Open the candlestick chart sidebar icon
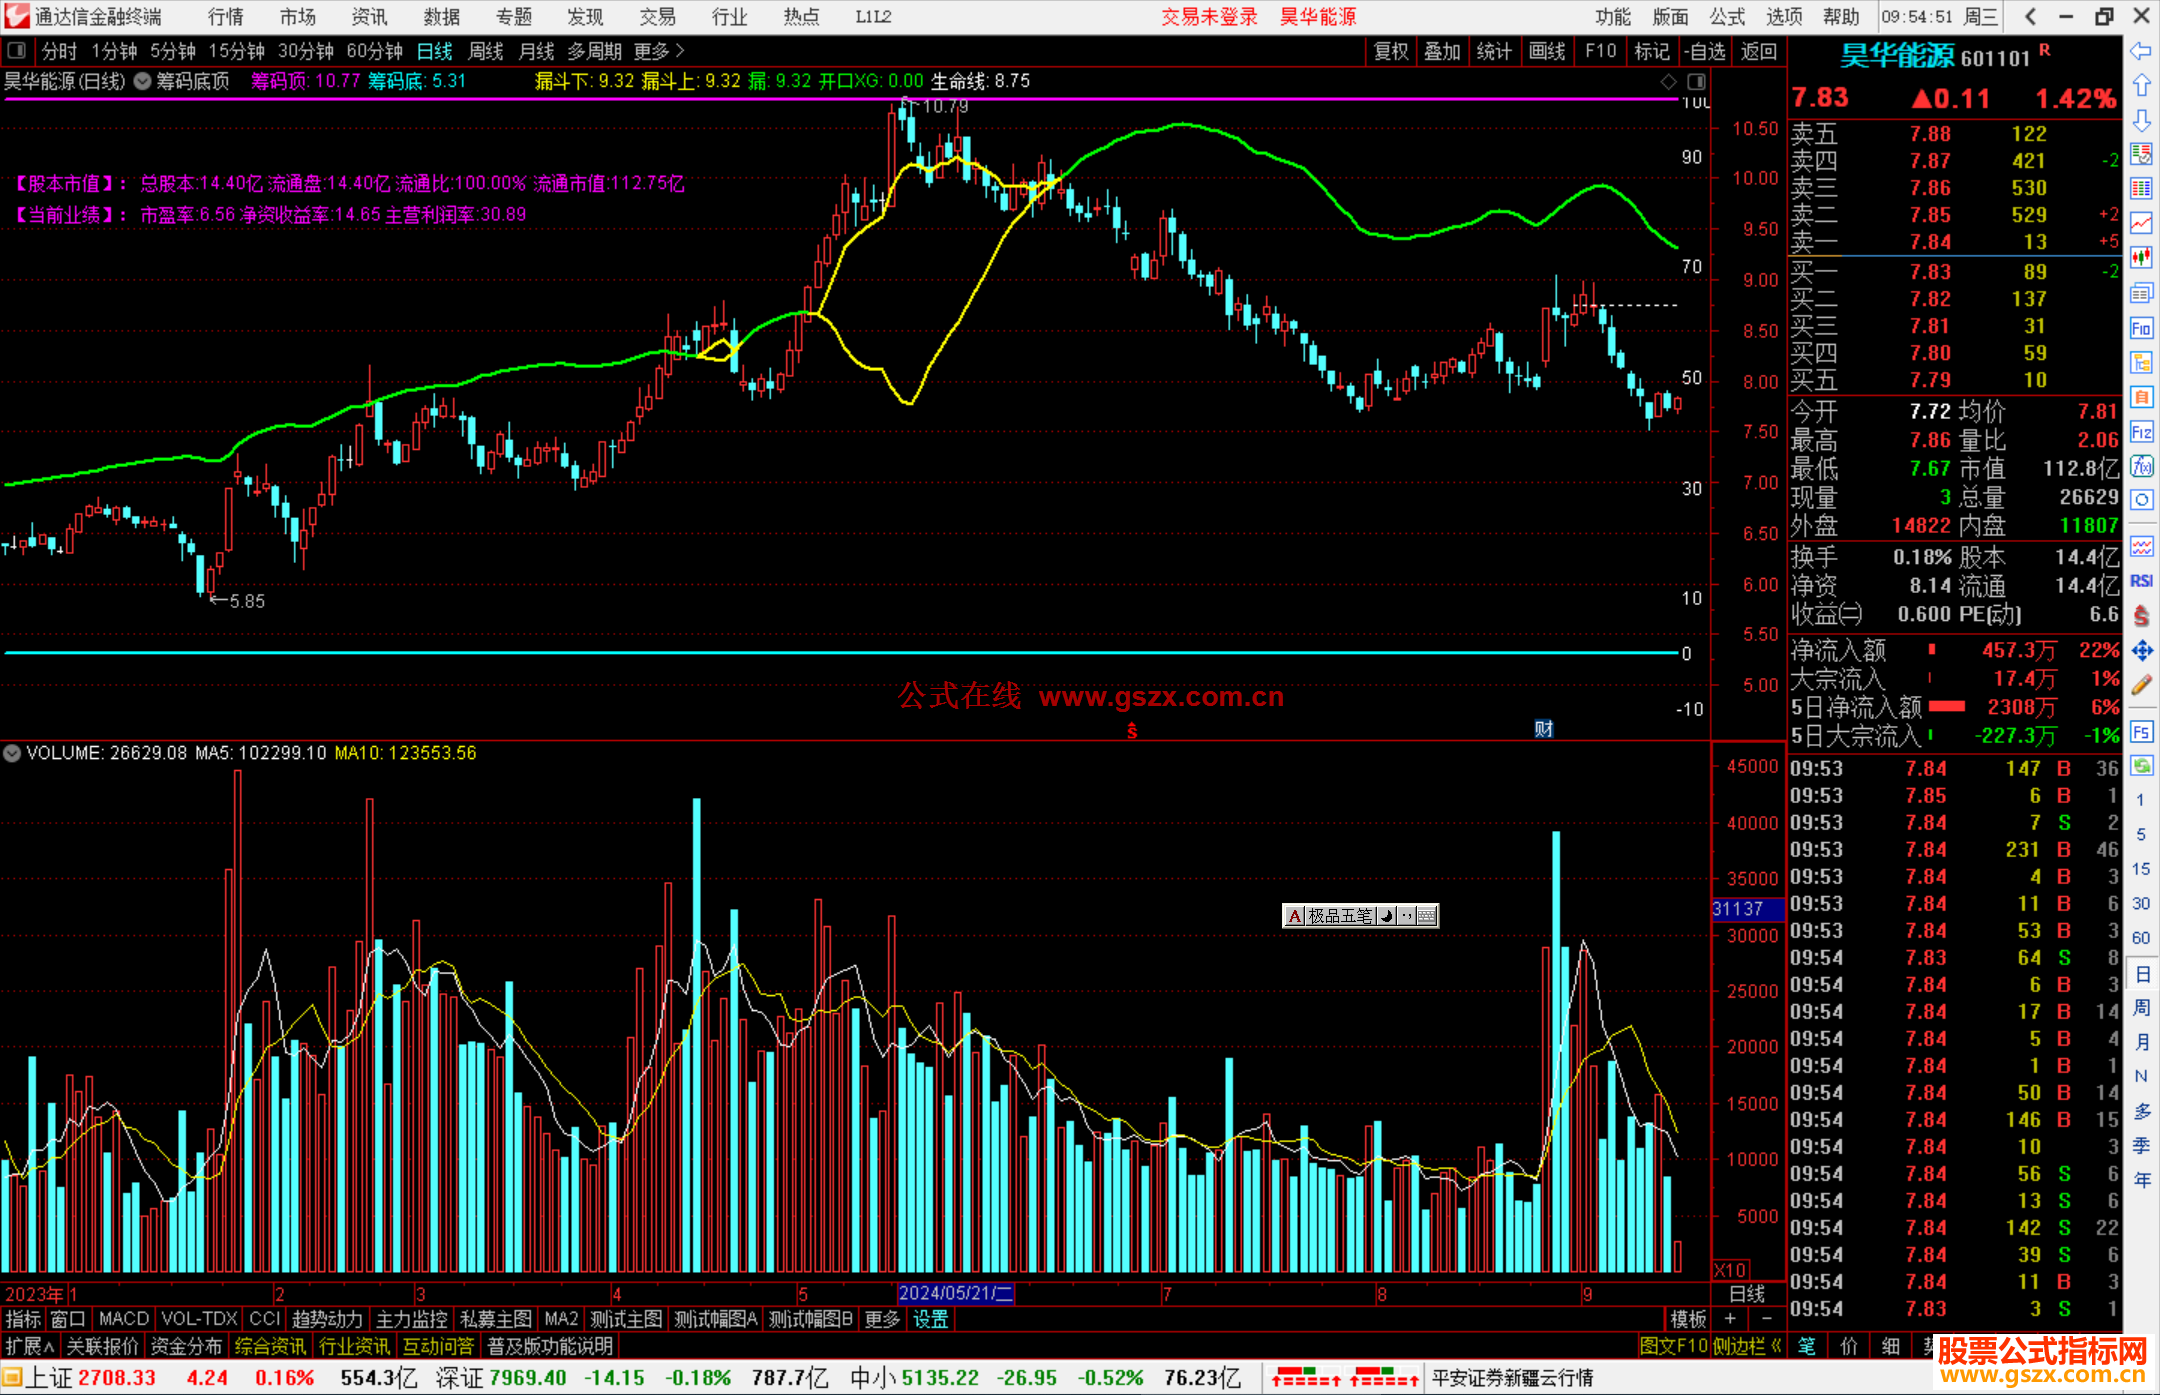 tap(2141, 257)
